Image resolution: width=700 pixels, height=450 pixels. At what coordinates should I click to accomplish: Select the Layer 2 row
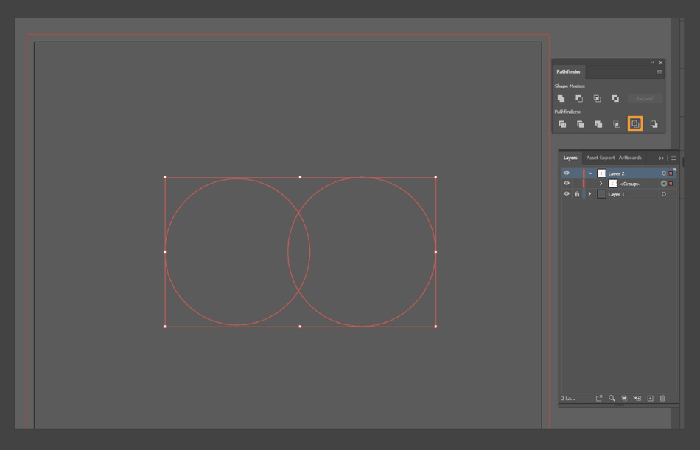pos(619,173)
